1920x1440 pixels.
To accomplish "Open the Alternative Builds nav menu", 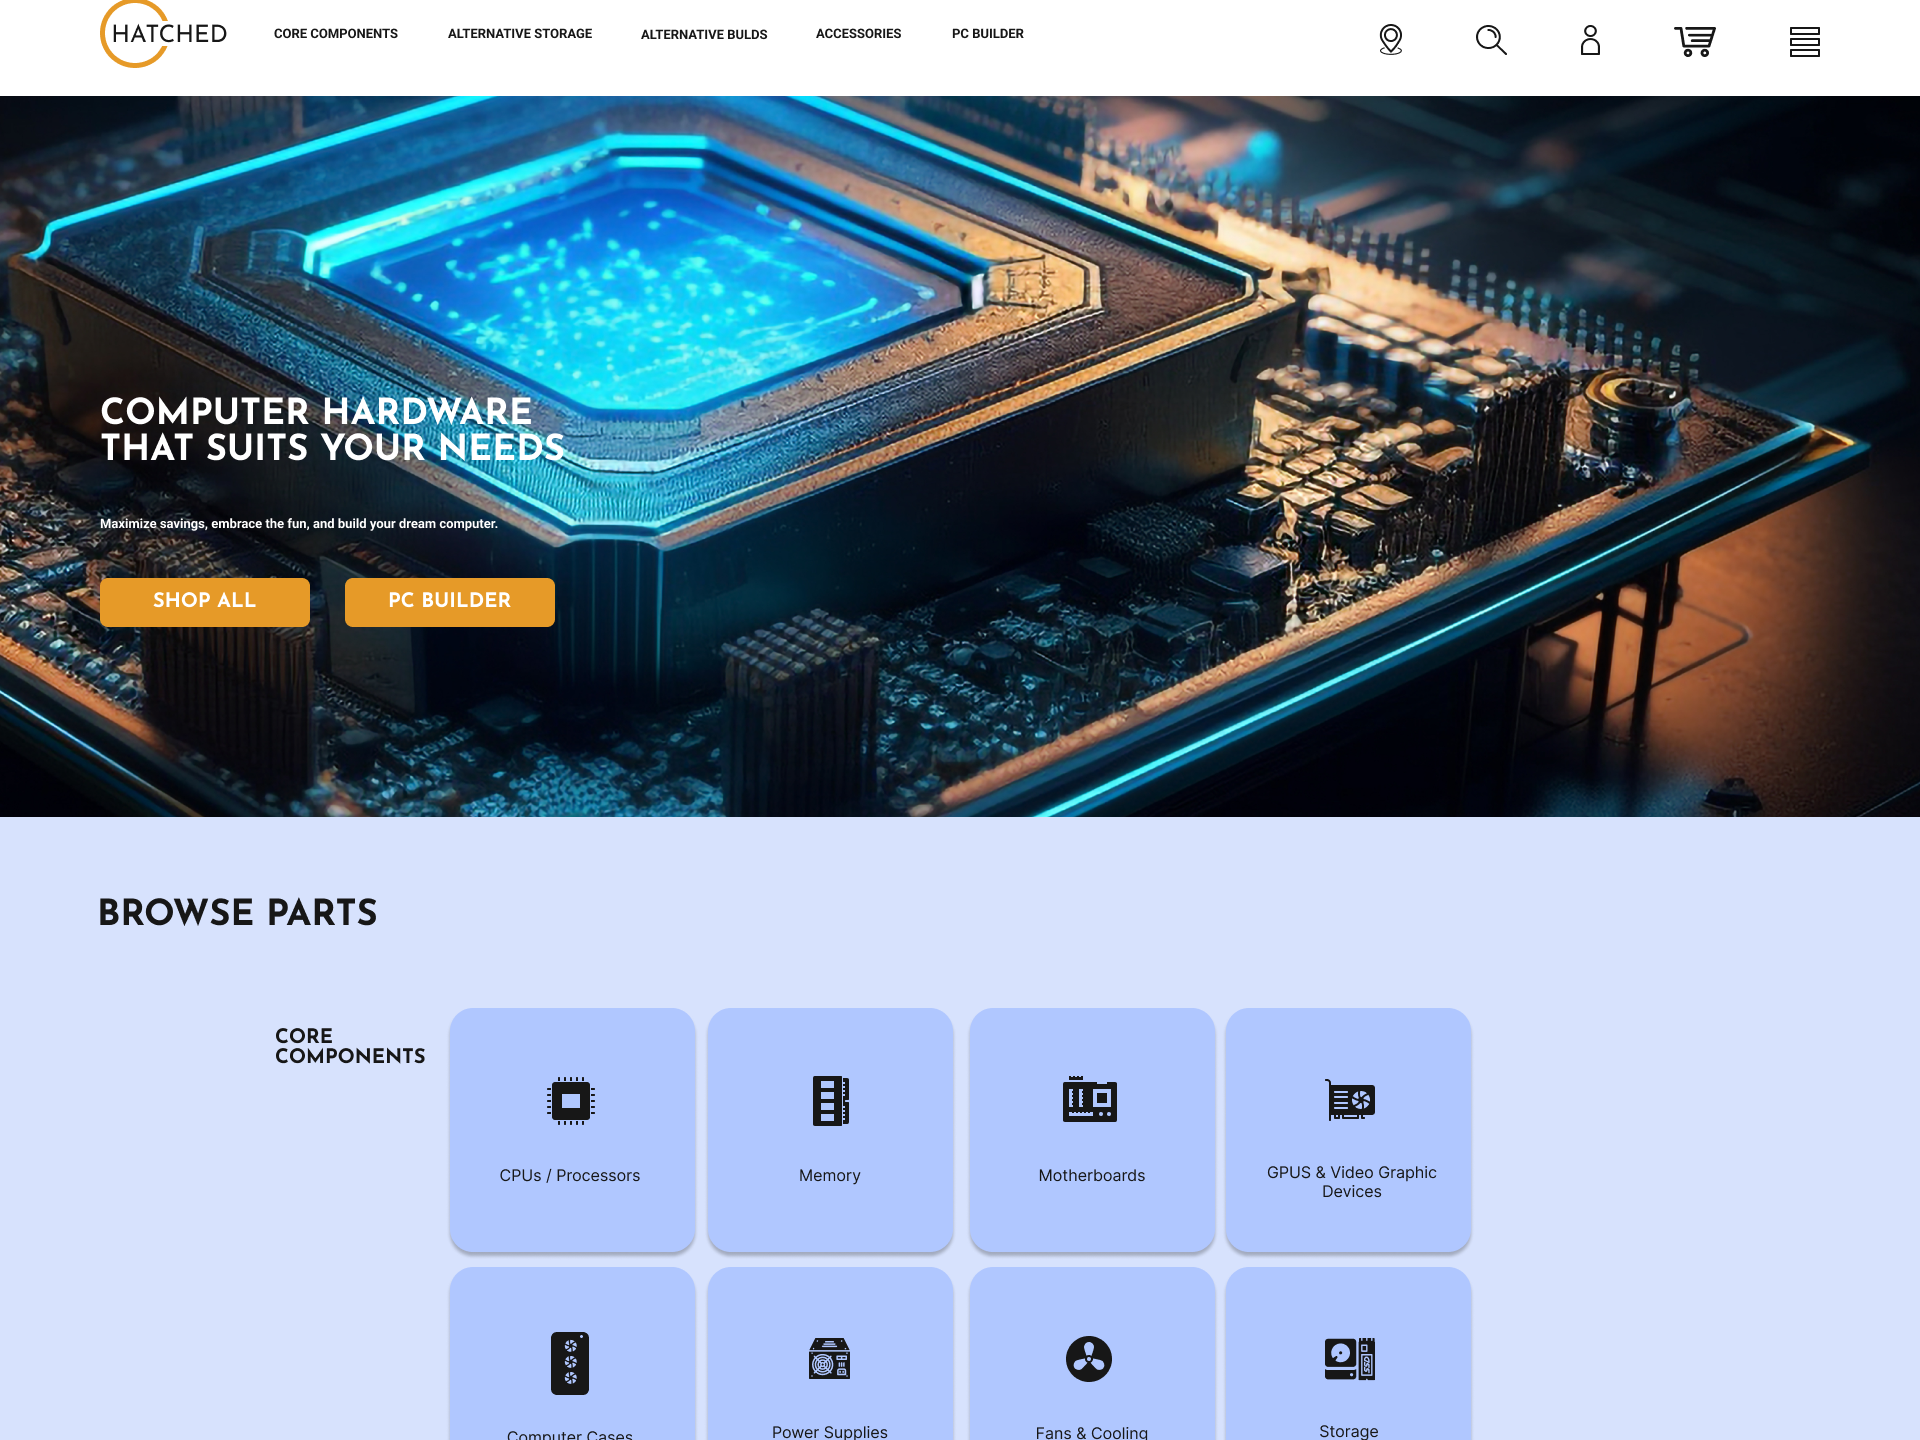I will coord(704,34).
